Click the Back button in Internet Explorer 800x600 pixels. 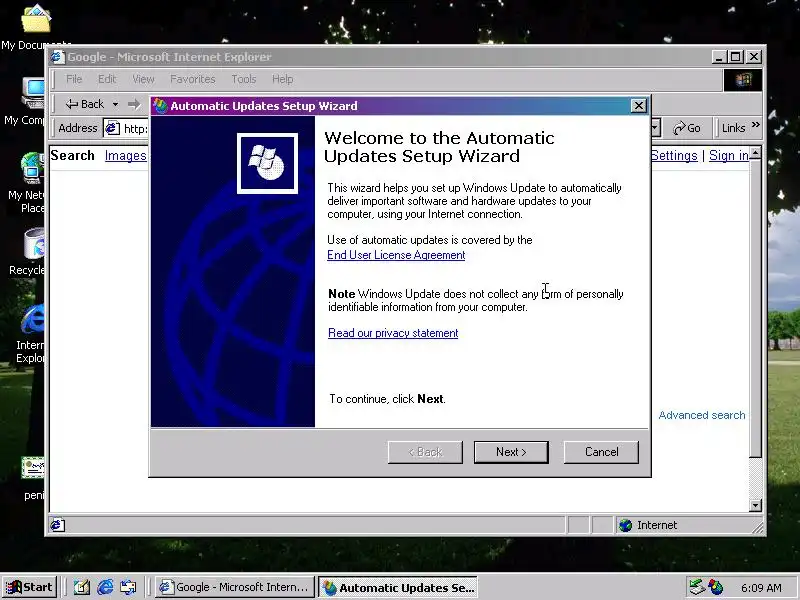pyautogui.click(x=85, y=104)
